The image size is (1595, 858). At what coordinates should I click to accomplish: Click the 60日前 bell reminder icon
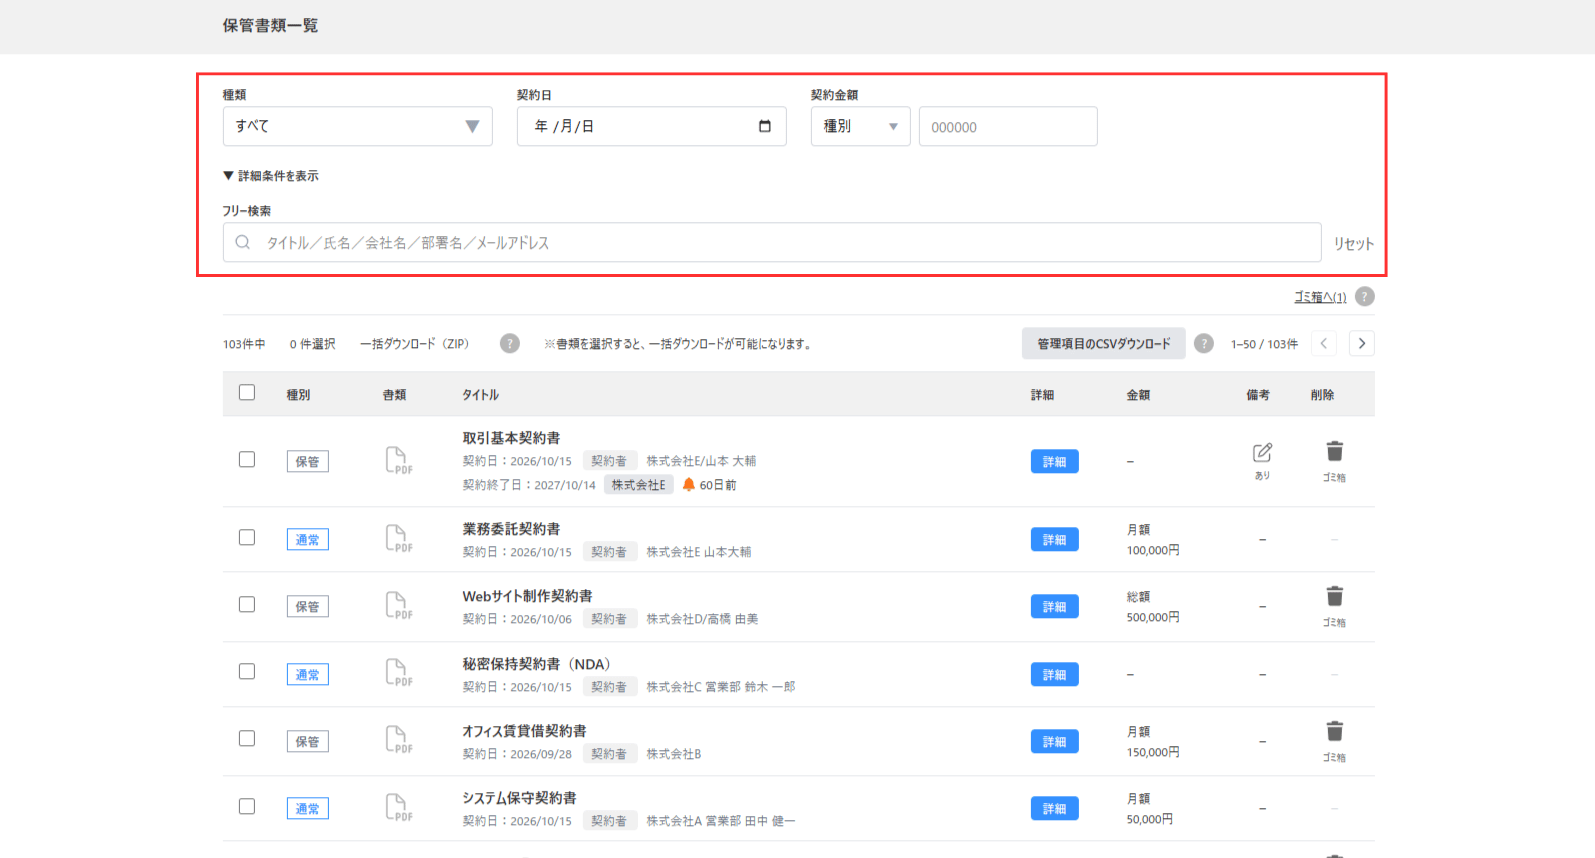pyautogui.click(x=688, y=485)
